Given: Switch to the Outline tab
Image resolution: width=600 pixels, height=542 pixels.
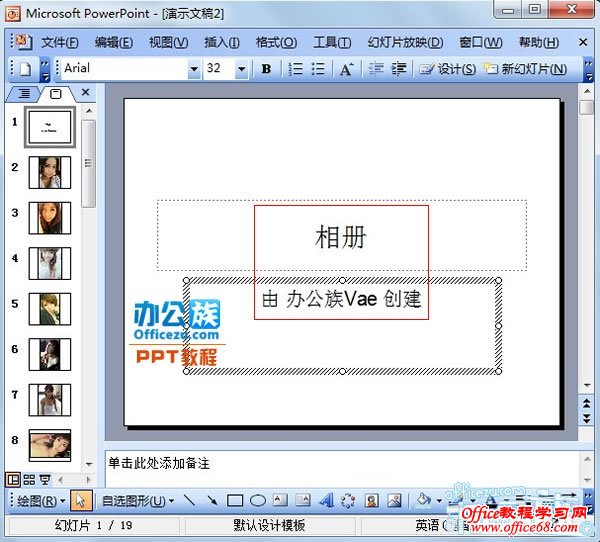Looking at the screenshot, I should (24, 93).
